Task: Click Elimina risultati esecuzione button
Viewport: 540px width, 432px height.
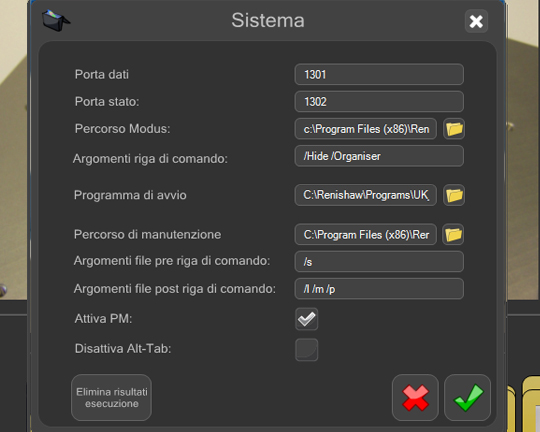Action: pyautogui.click(x=112, y=398)
